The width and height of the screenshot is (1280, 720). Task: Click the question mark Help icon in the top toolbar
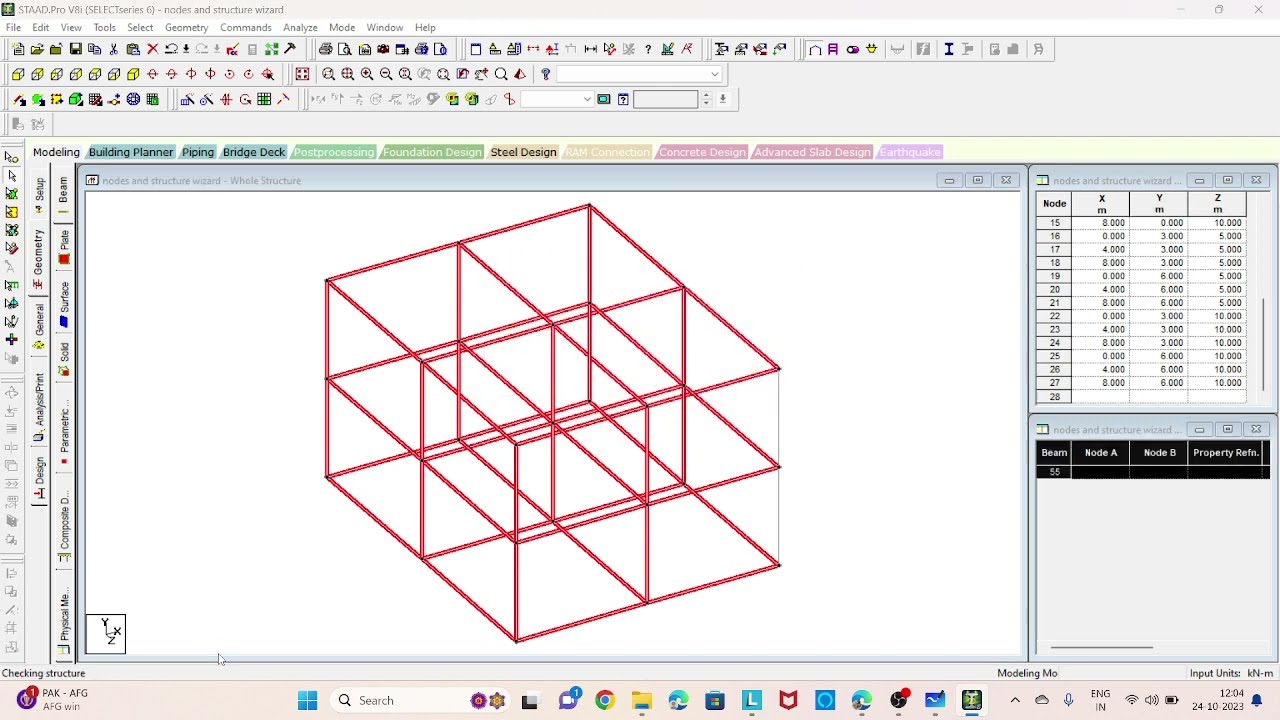click(x=648, y=49)
